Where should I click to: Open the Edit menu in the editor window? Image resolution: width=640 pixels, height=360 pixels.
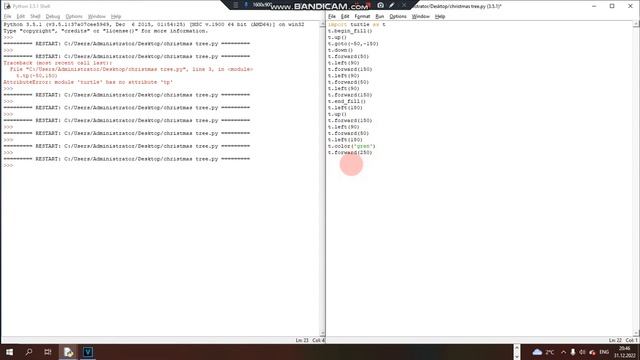pos(345,16)
